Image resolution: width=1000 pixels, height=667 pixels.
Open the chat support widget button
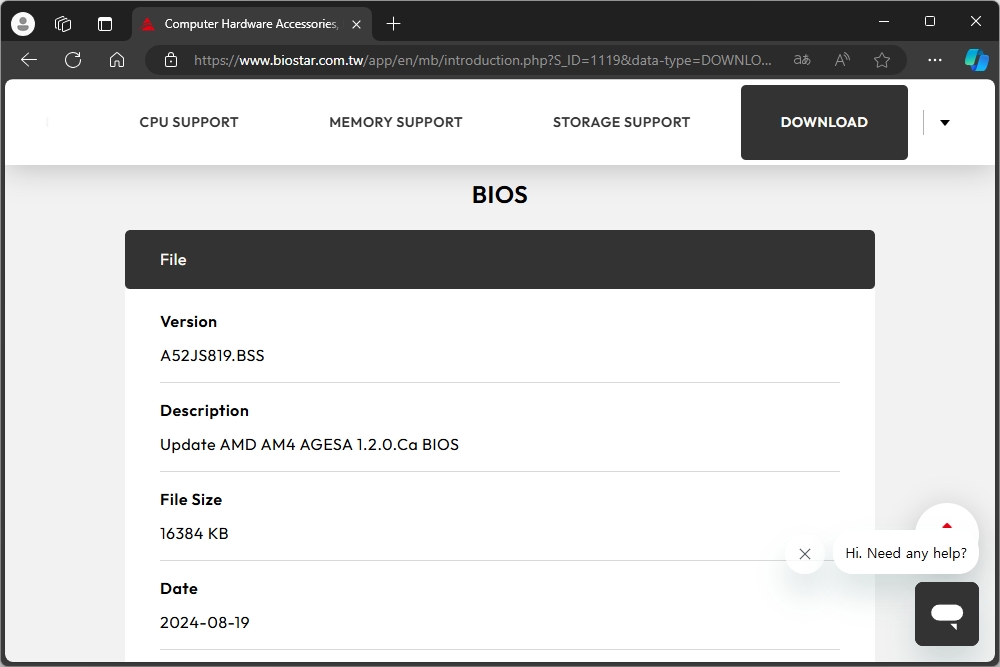pyautogui.click(x=946, y=614)
